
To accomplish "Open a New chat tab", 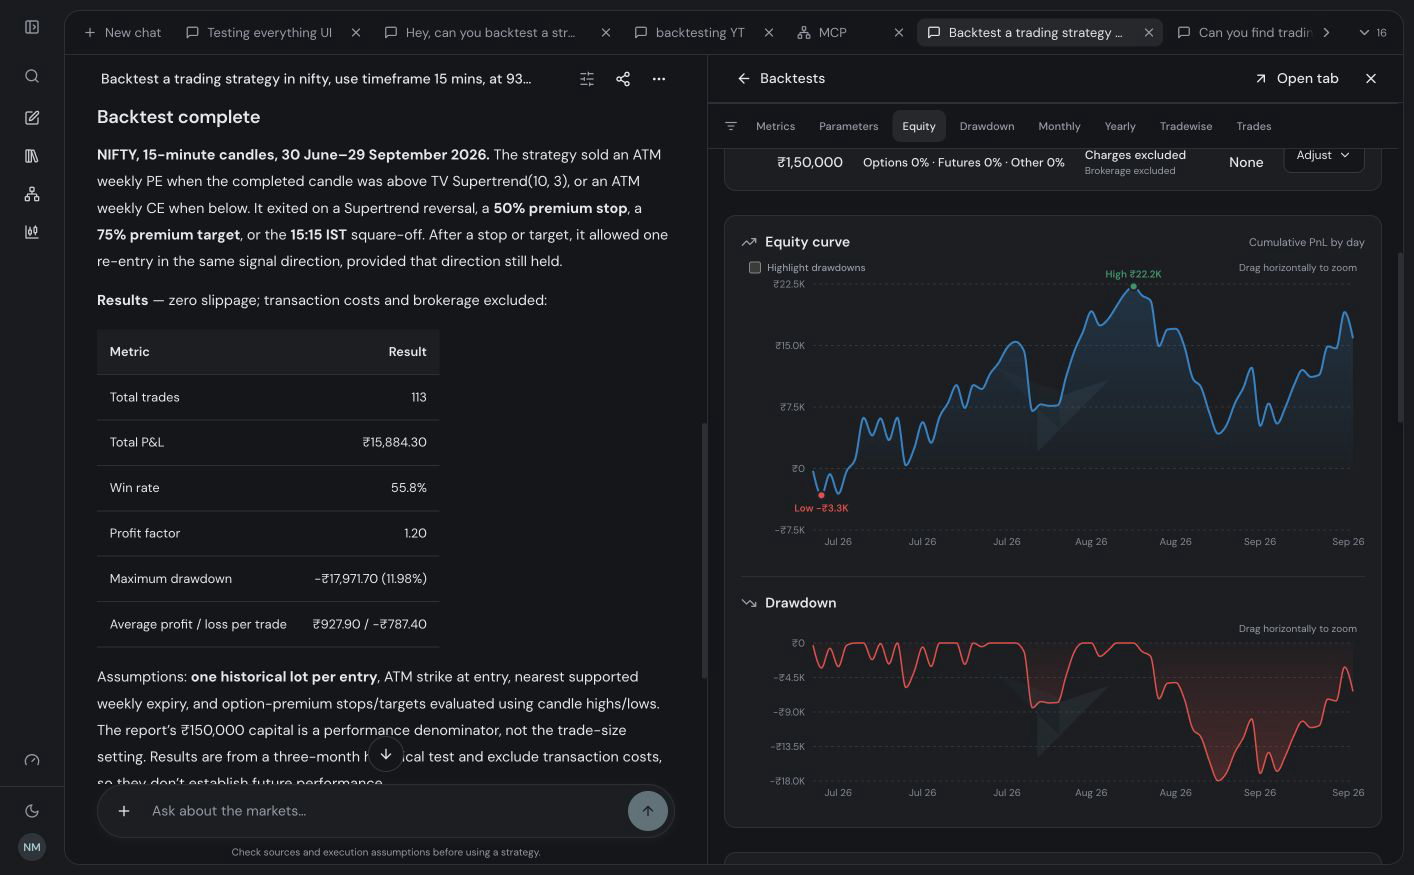I will click(x=122, y=33).
